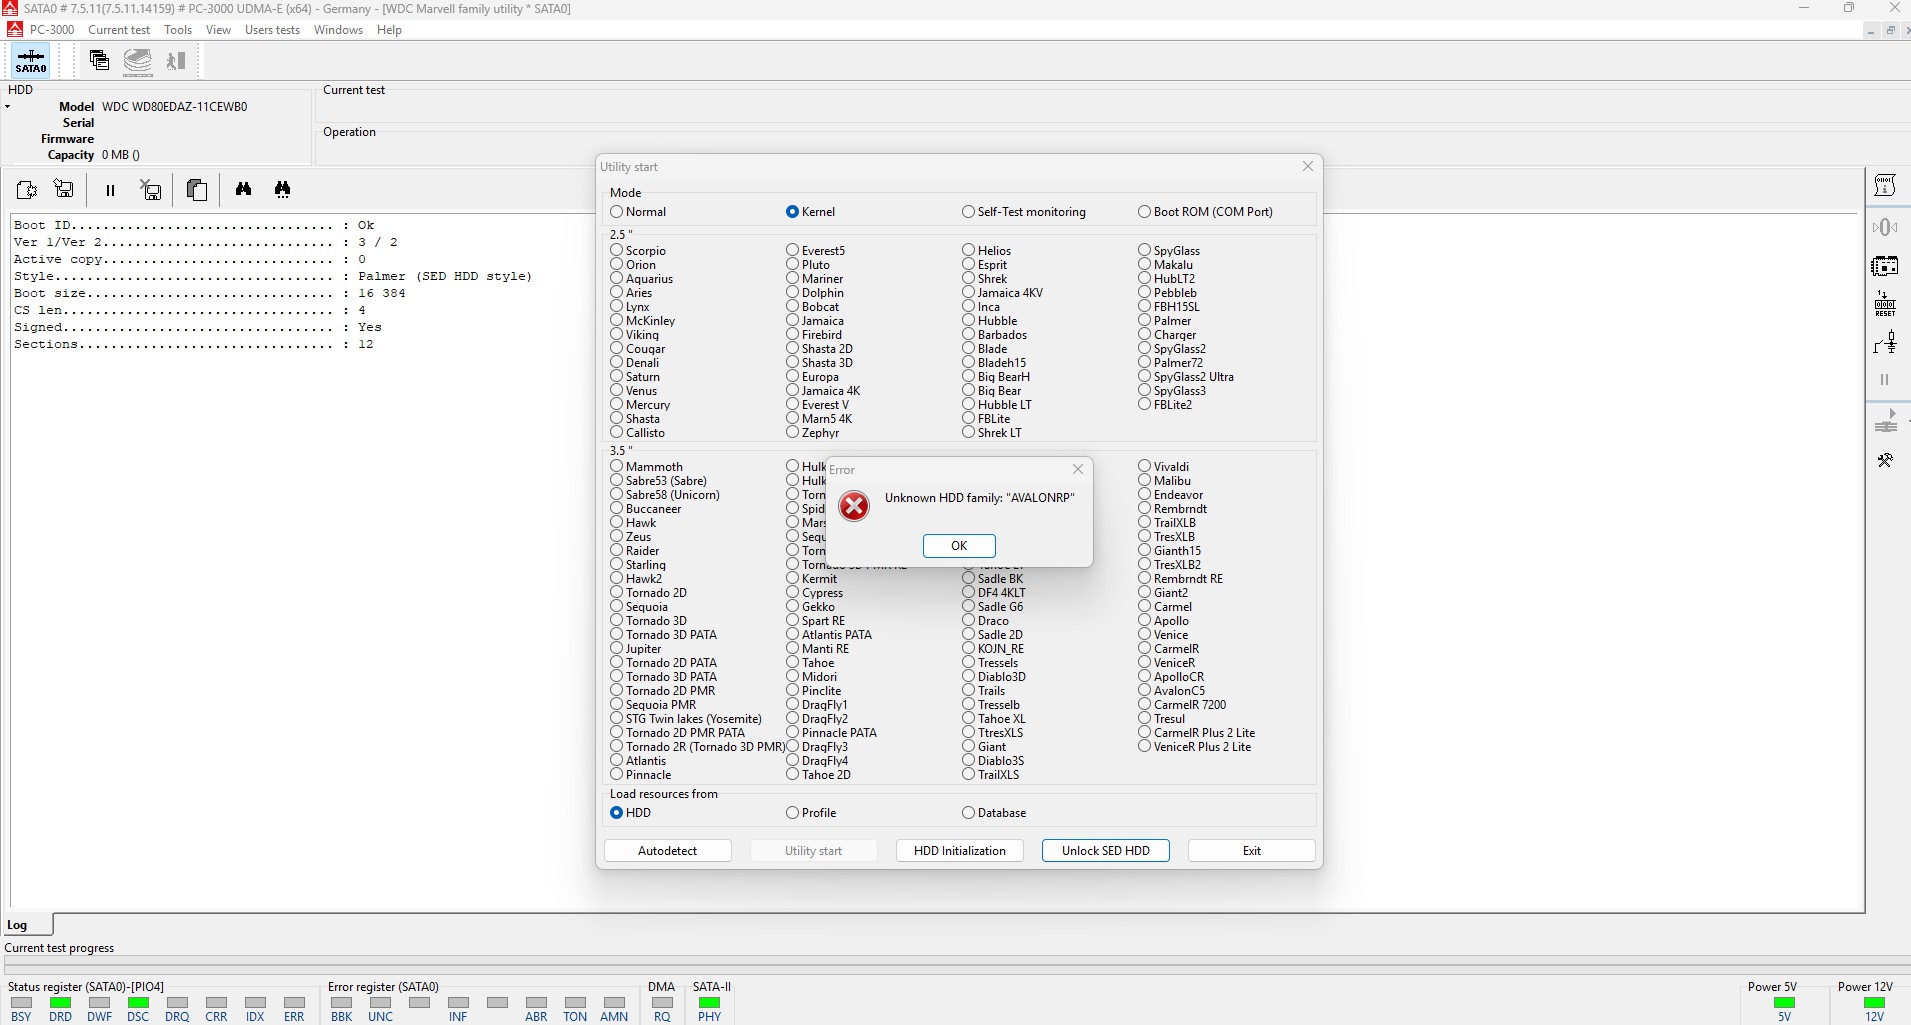Open the Current test menu
Image resolution: width=1911 pixels, height=1025 pixels.
(119, 30)
